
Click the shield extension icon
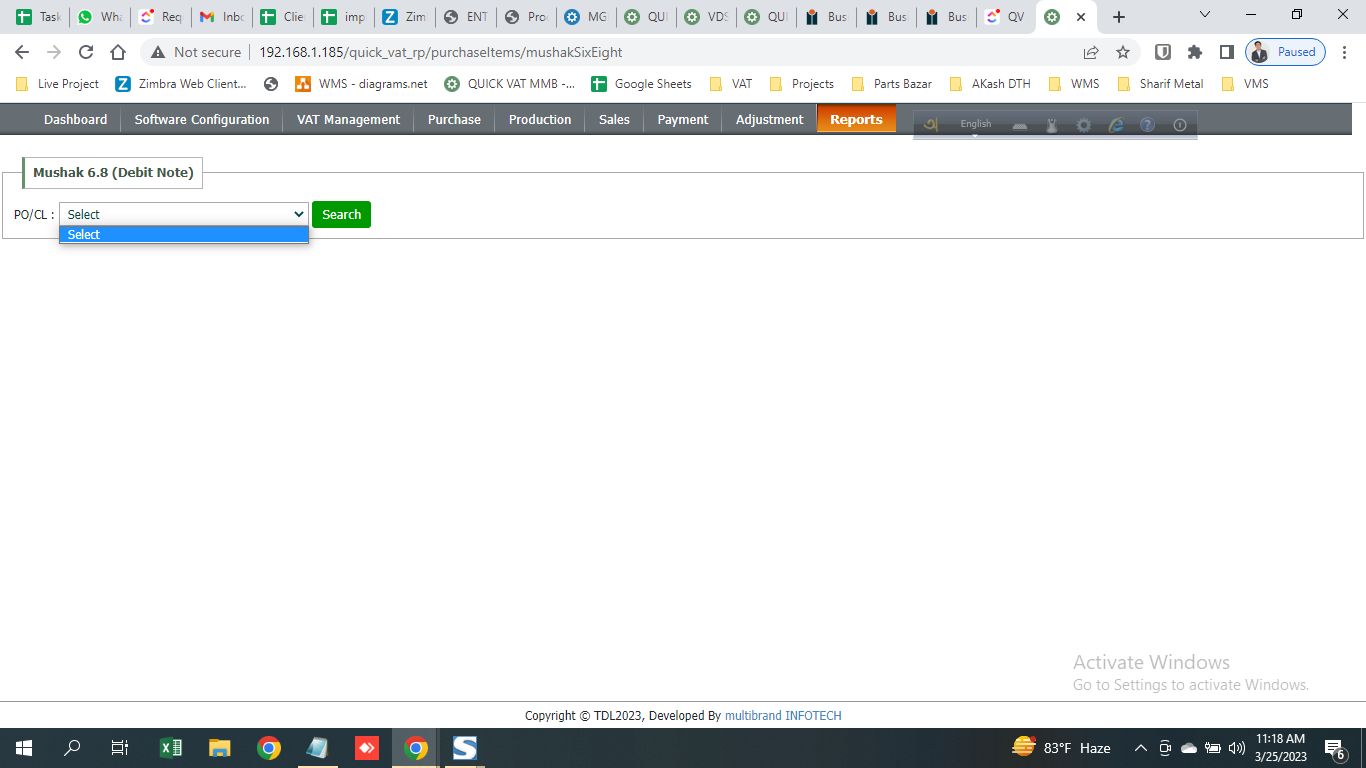pyautogui.click(x=1162, y=52)
